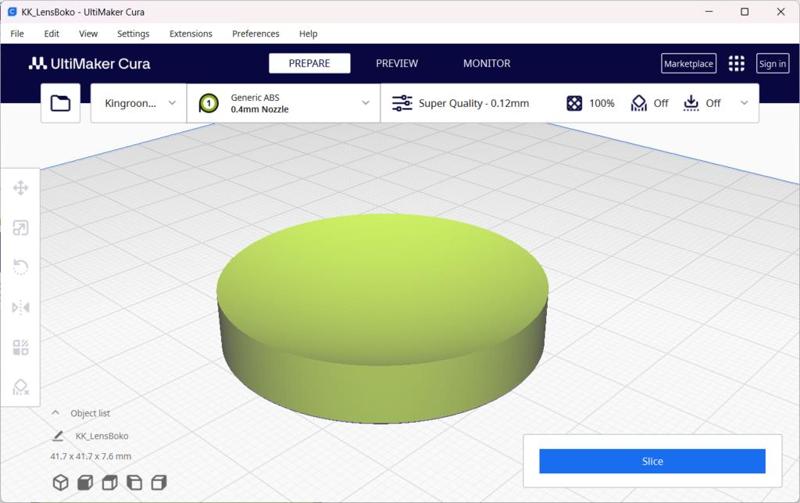Expand print settings panel chevron
The image size is (800, 503).
click(x=744, y=103)
